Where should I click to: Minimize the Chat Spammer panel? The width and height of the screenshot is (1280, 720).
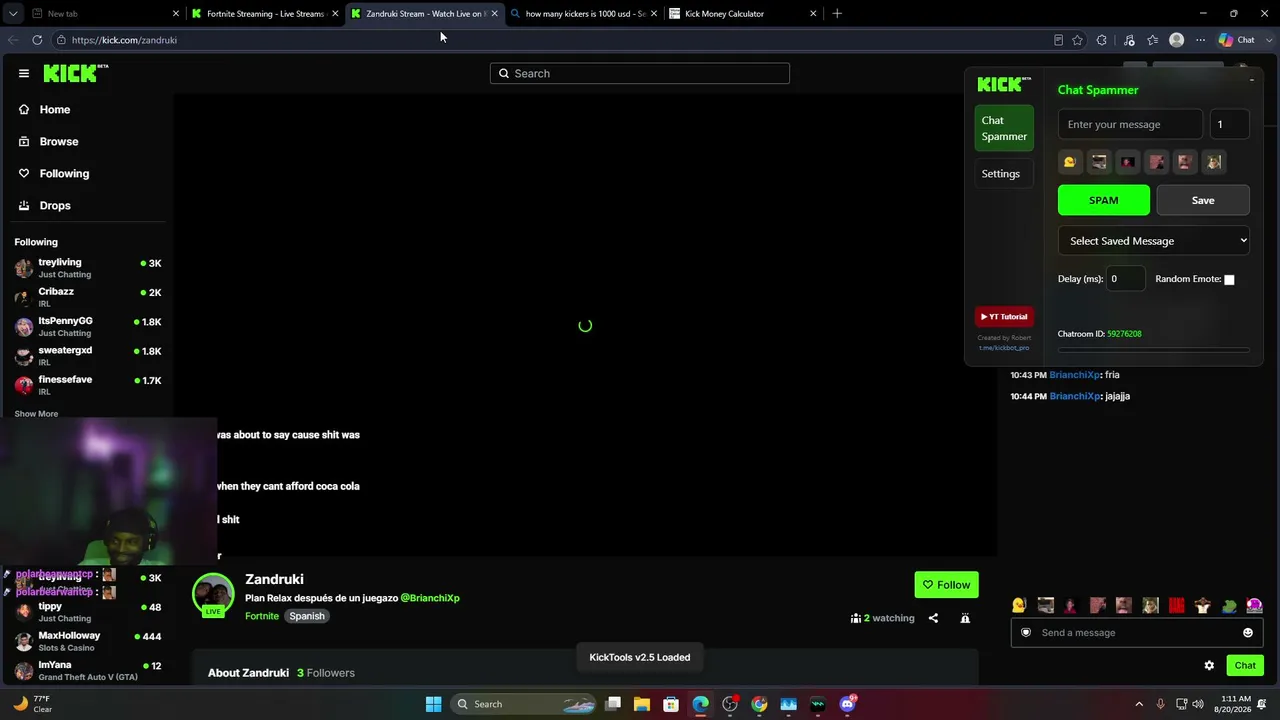point(1252,80)
